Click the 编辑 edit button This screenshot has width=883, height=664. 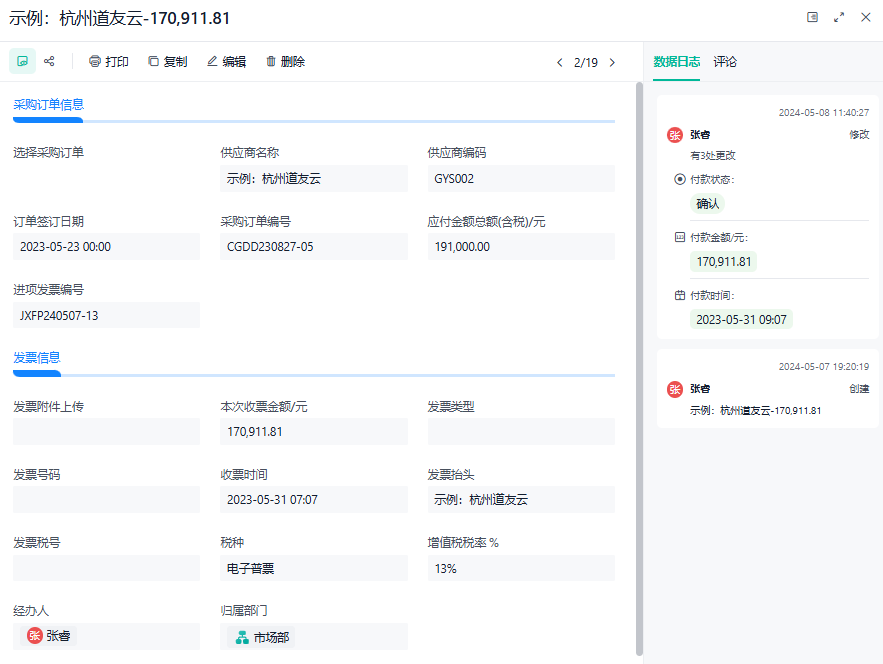point(226,61)
